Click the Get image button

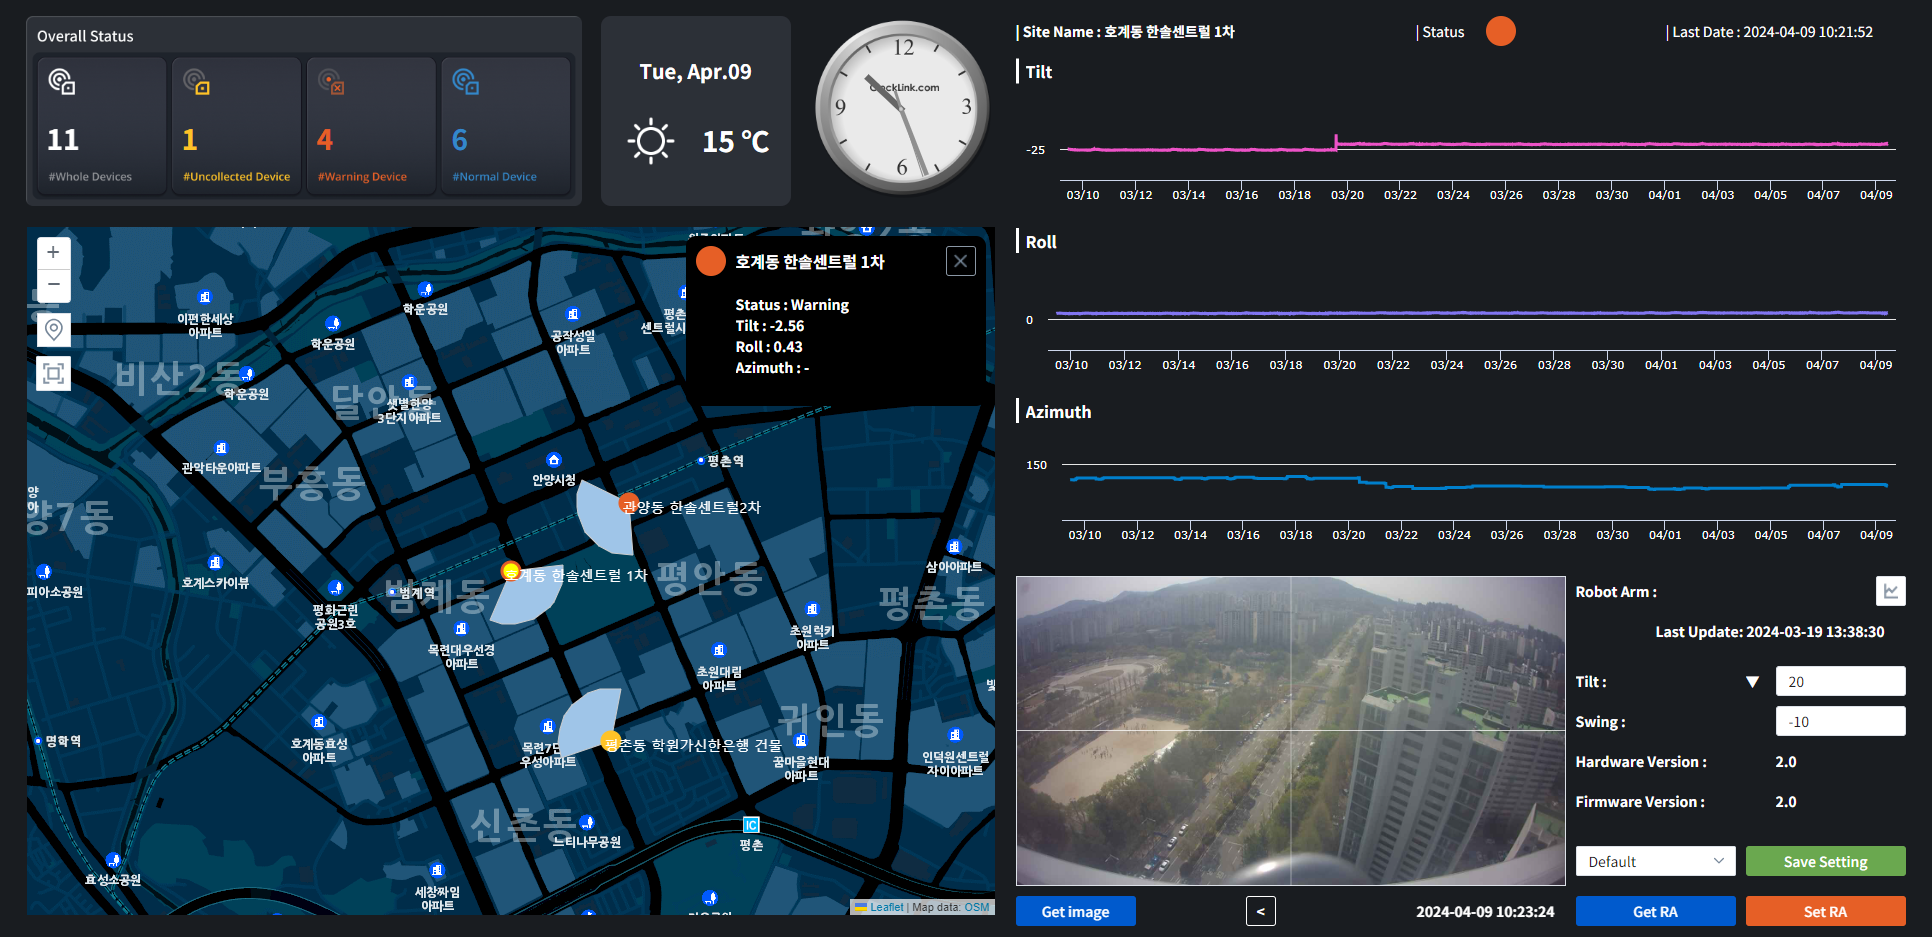(1075, 911)
